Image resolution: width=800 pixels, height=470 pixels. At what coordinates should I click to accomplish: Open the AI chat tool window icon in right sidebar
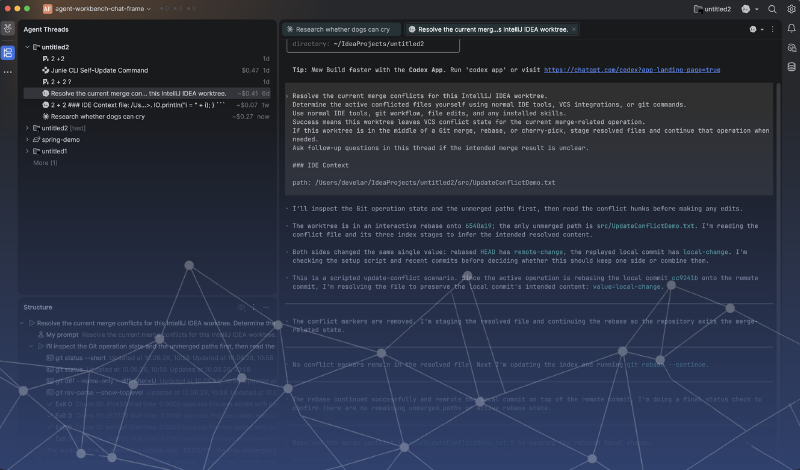791,48
